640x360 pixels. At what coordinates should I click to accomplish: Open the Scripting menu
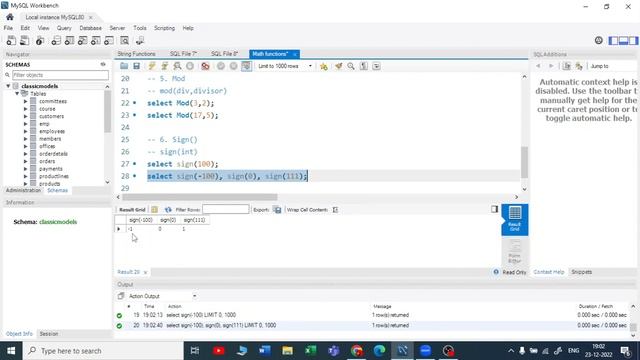164,28
